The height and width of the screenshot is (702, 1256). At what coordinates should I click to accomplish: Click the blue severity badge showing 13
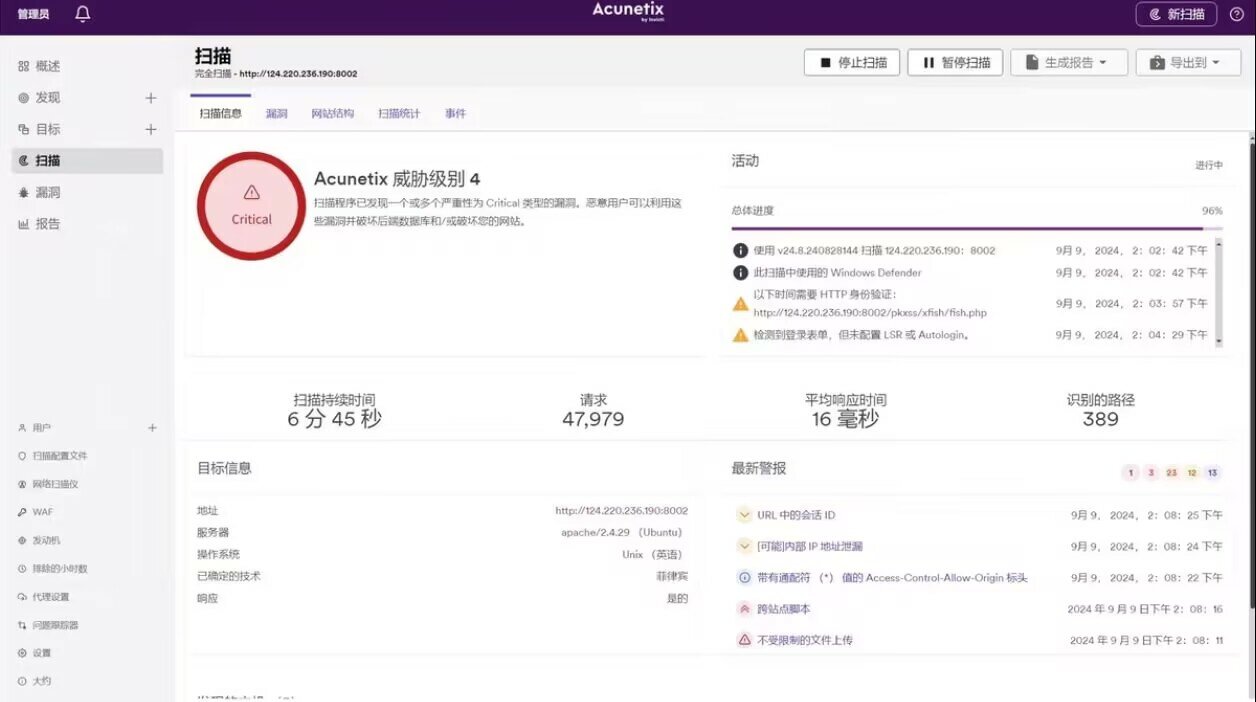(x=1213, y=473)
